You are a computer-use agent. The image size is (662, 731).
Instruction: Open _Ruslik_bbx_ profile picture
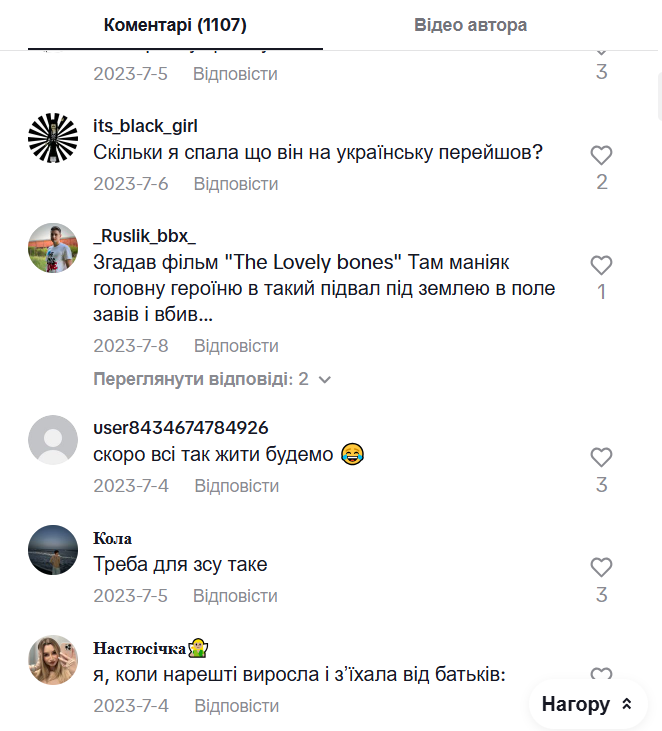click(x=53, y=248)
